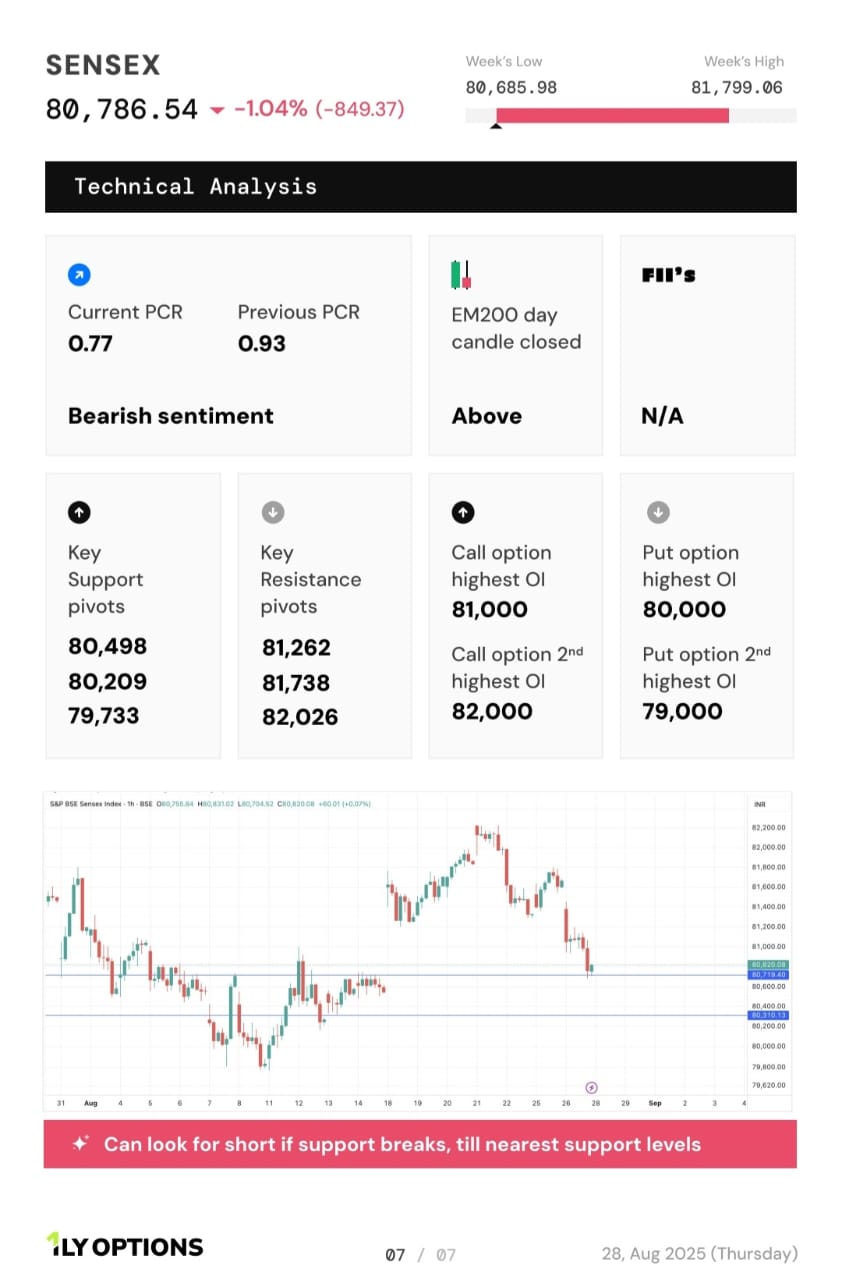
Task: Click the INR currency label on the chart
Action: 758,803
